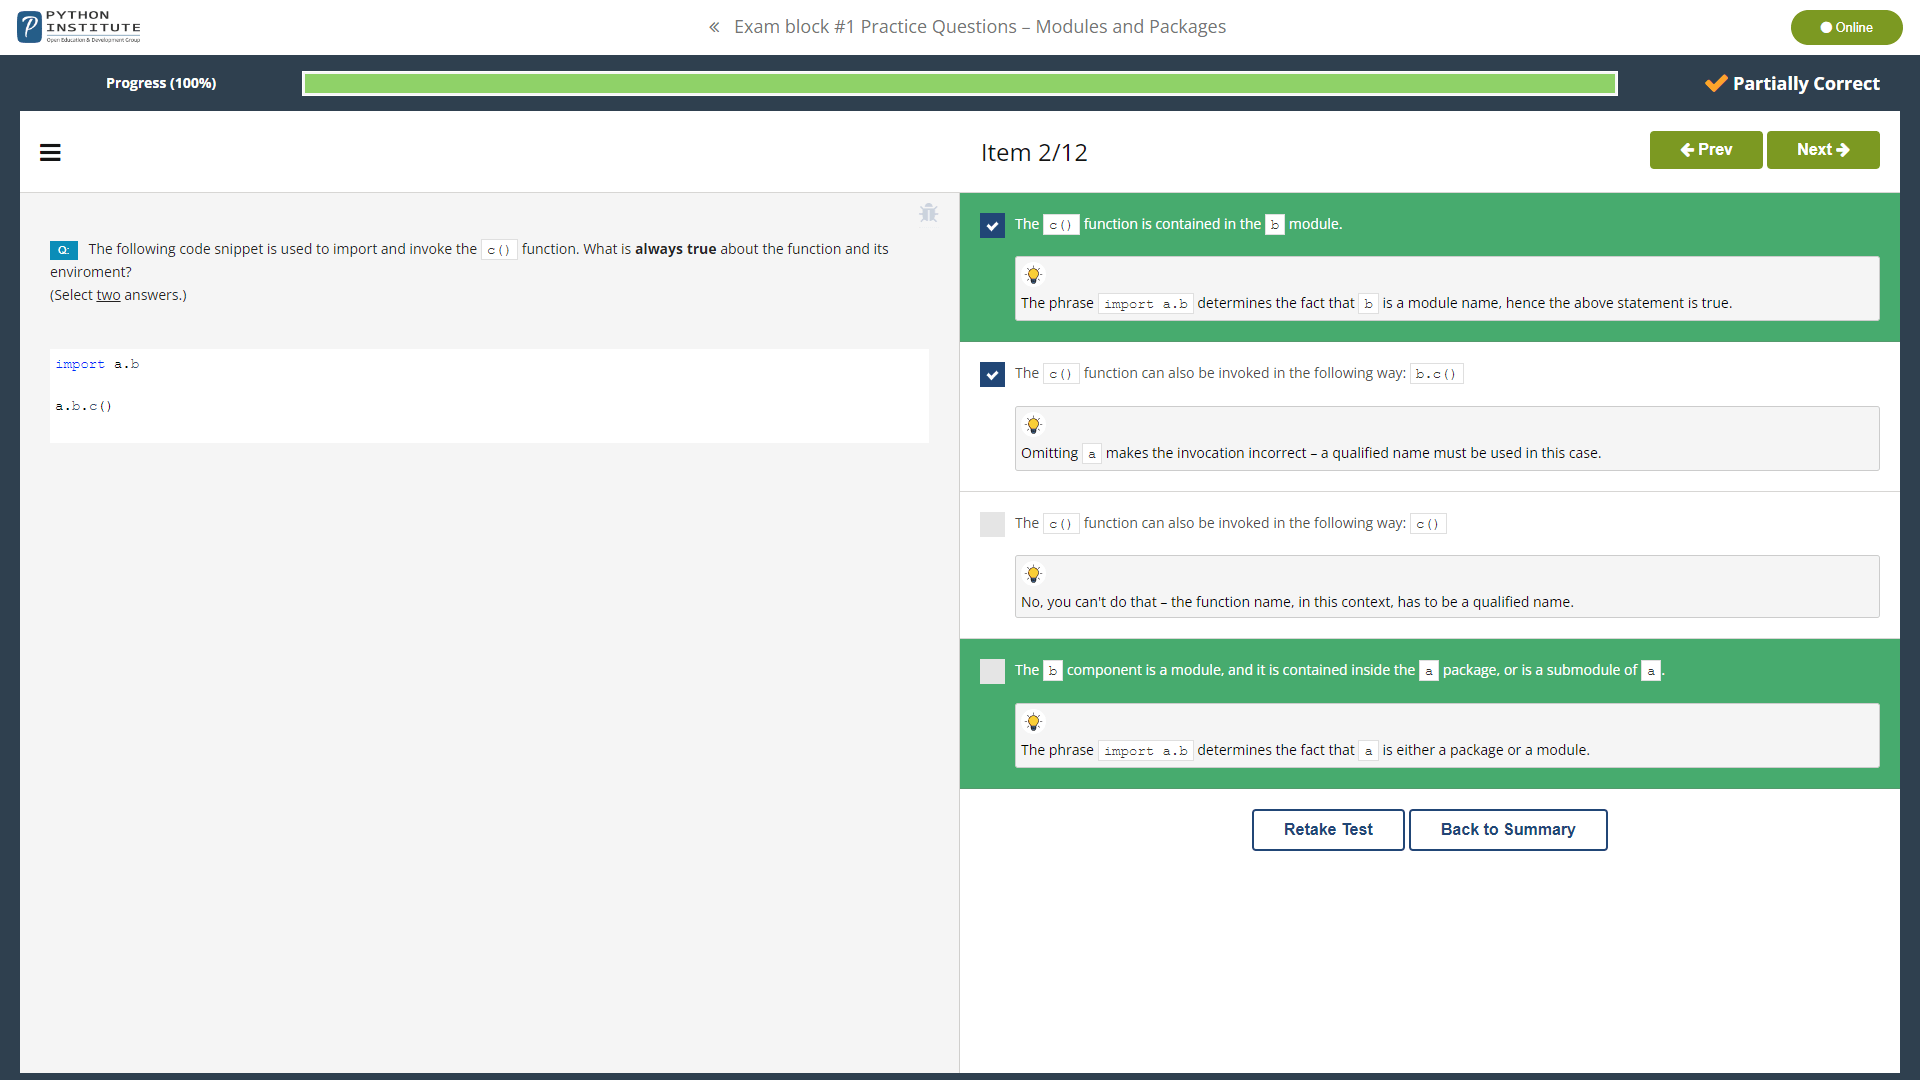Go to the previous item with Prev
The width and height of the screenshot is (1920, 1080).
click(1705, 150)
